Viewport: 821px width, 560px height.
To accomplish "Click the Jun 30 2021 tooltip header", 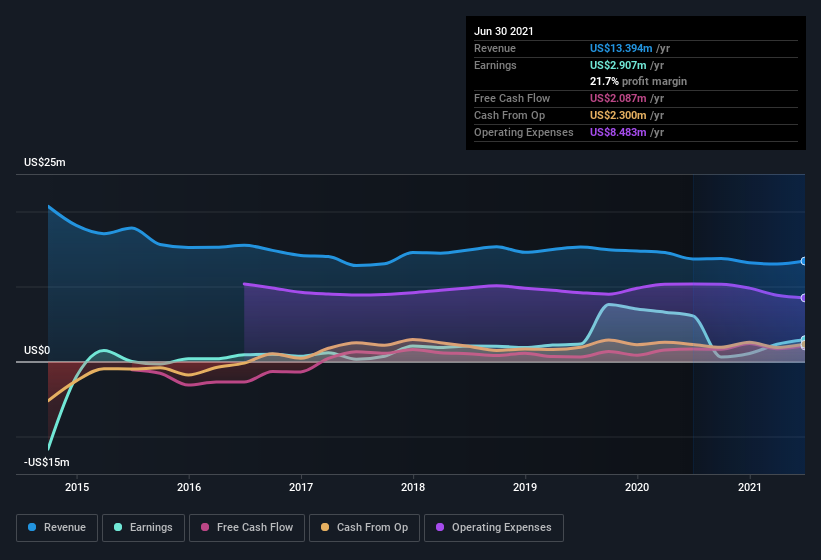I will point(504,31).
